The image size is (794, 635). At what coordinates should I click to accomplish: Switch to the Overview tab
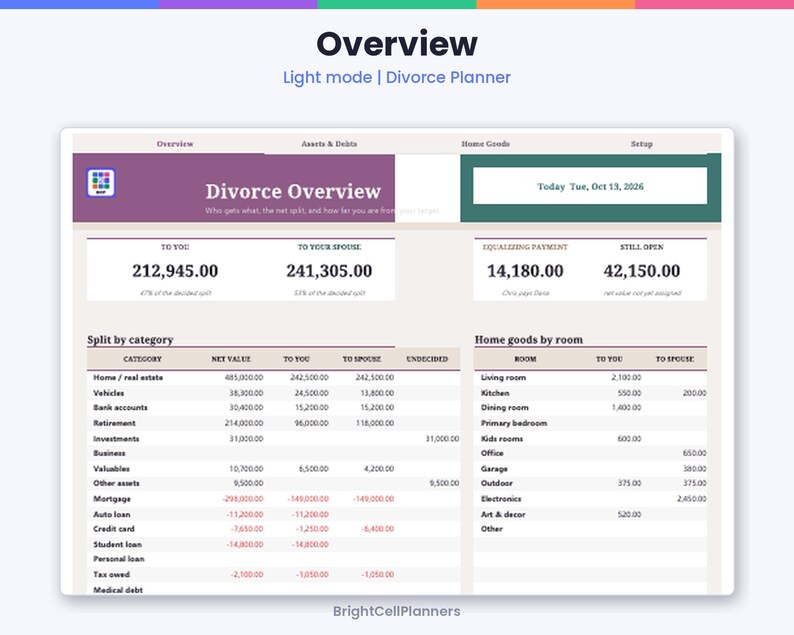point(175,144)
